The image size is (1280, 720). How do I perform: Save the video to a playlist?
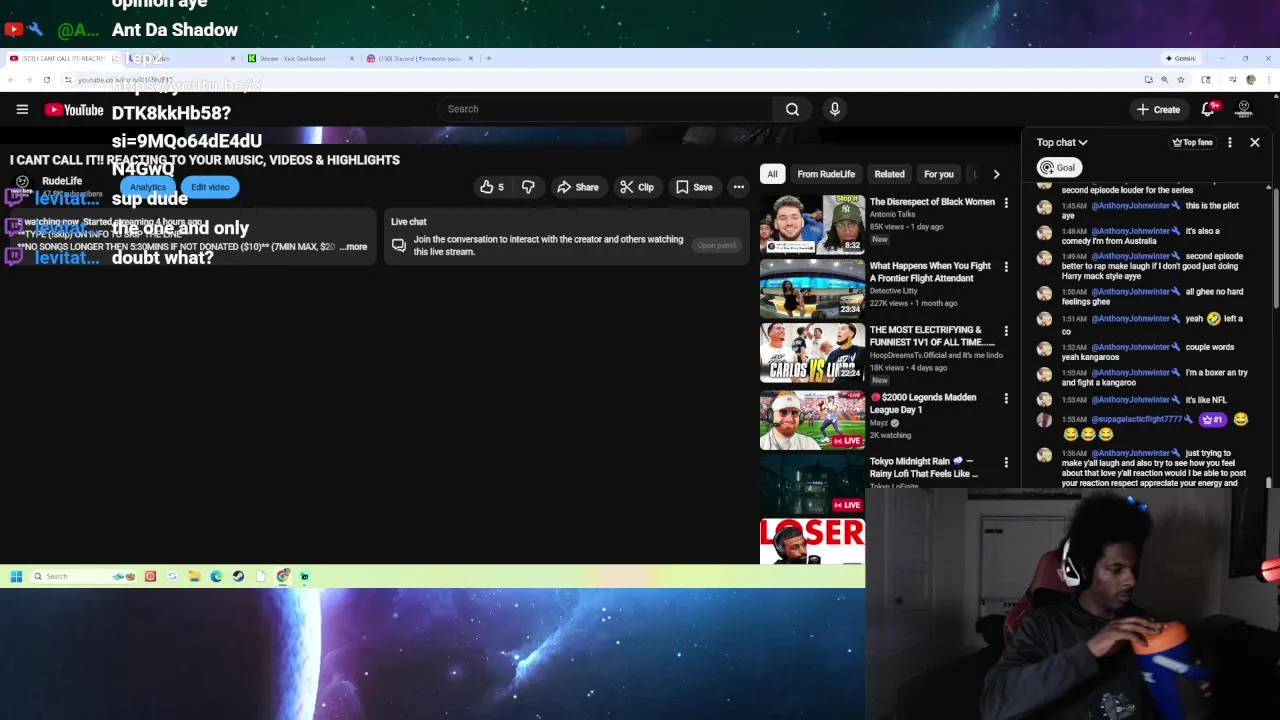pos(694,187)
